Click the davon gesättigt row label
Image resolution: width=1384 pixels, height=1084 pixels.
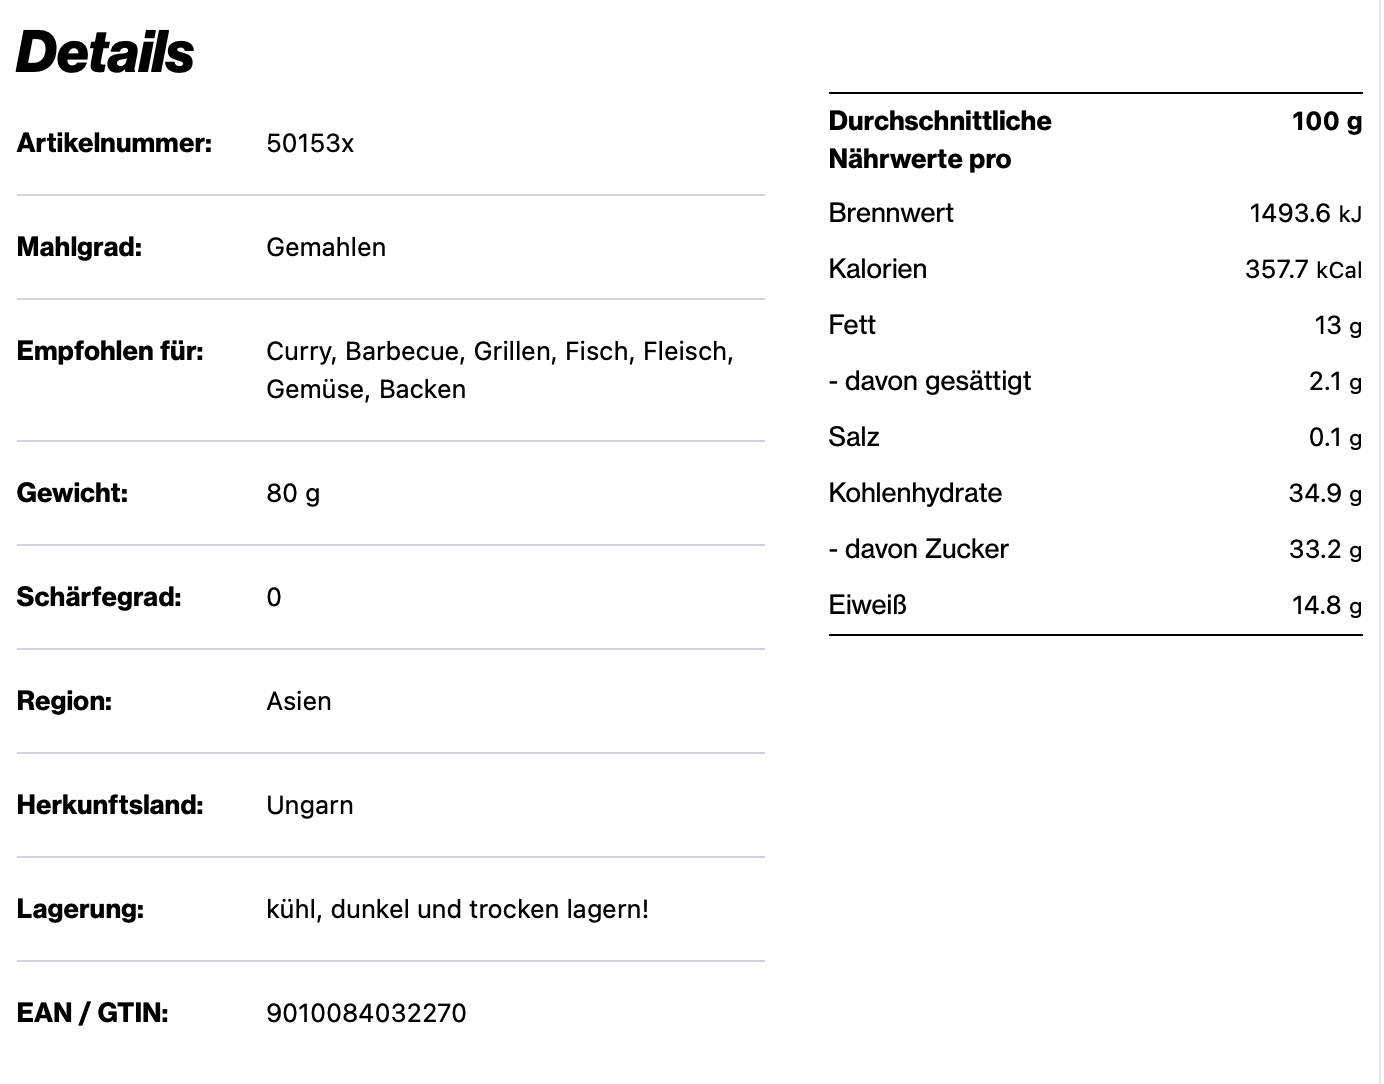929,382
